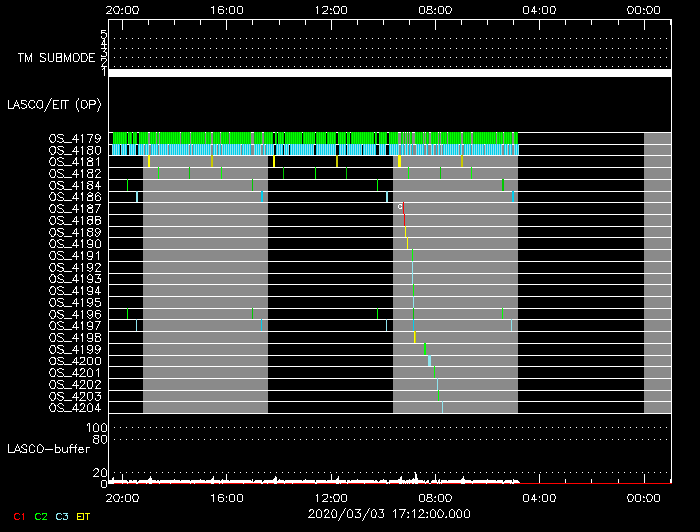Click the white TM submode 1 bar
Image resolution: width=700 pixels, height=532 pixels.
point(389,73)
